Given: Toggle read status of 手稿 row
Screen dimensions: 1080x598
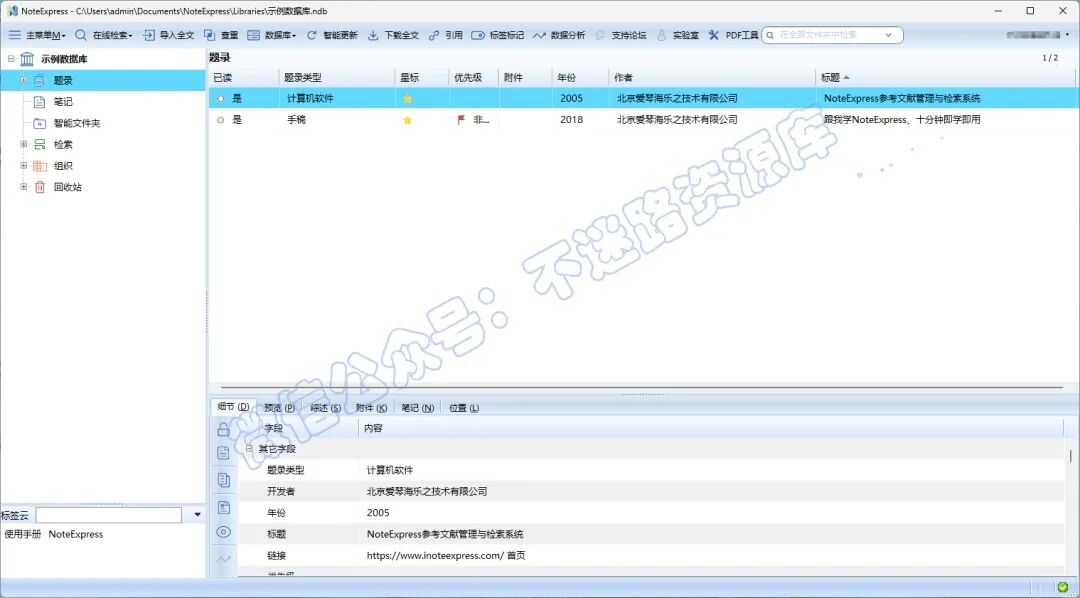Looking at the screenshot, I should 220,120.
